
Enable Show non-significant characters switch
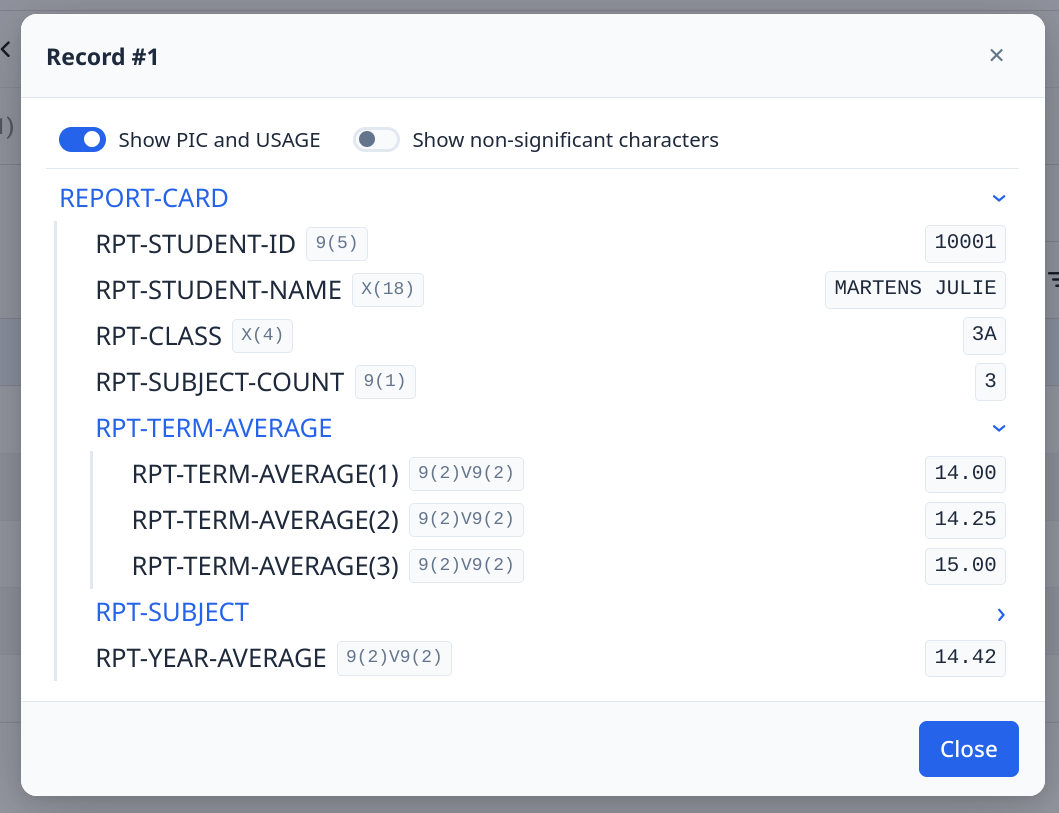[376, 140]
